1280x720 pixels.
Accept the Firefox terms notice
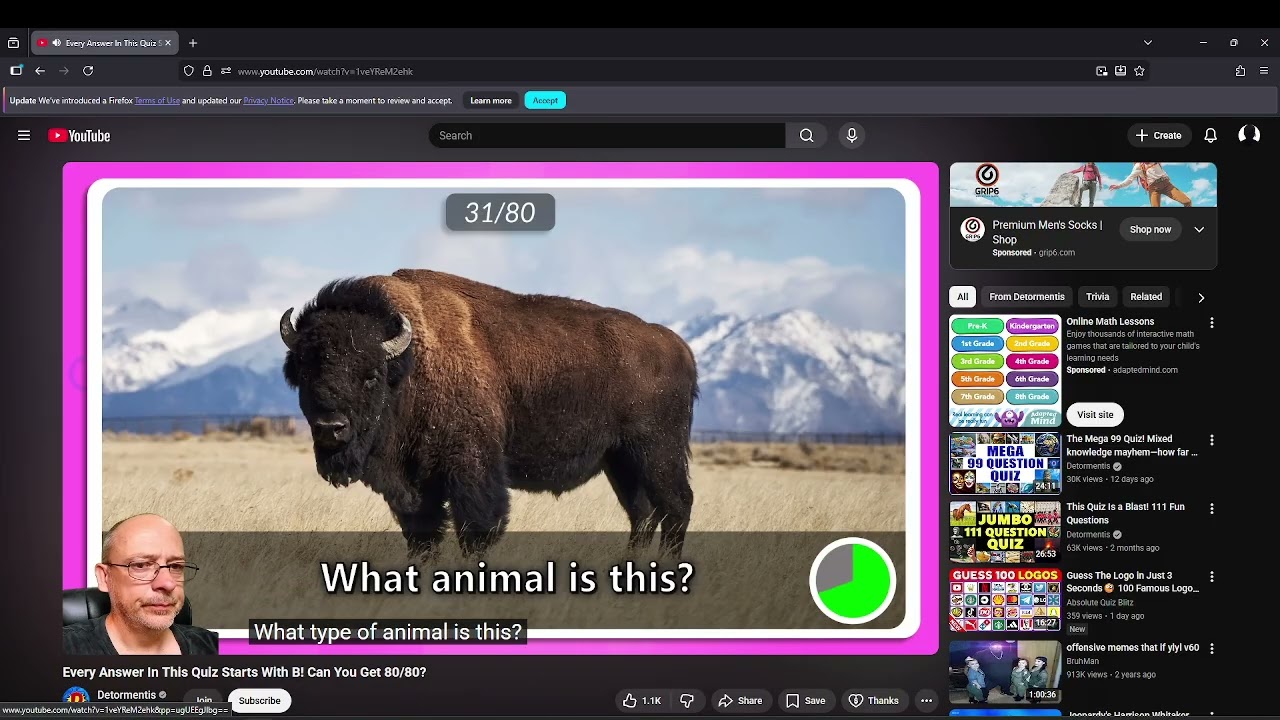[x=545, y=100]
